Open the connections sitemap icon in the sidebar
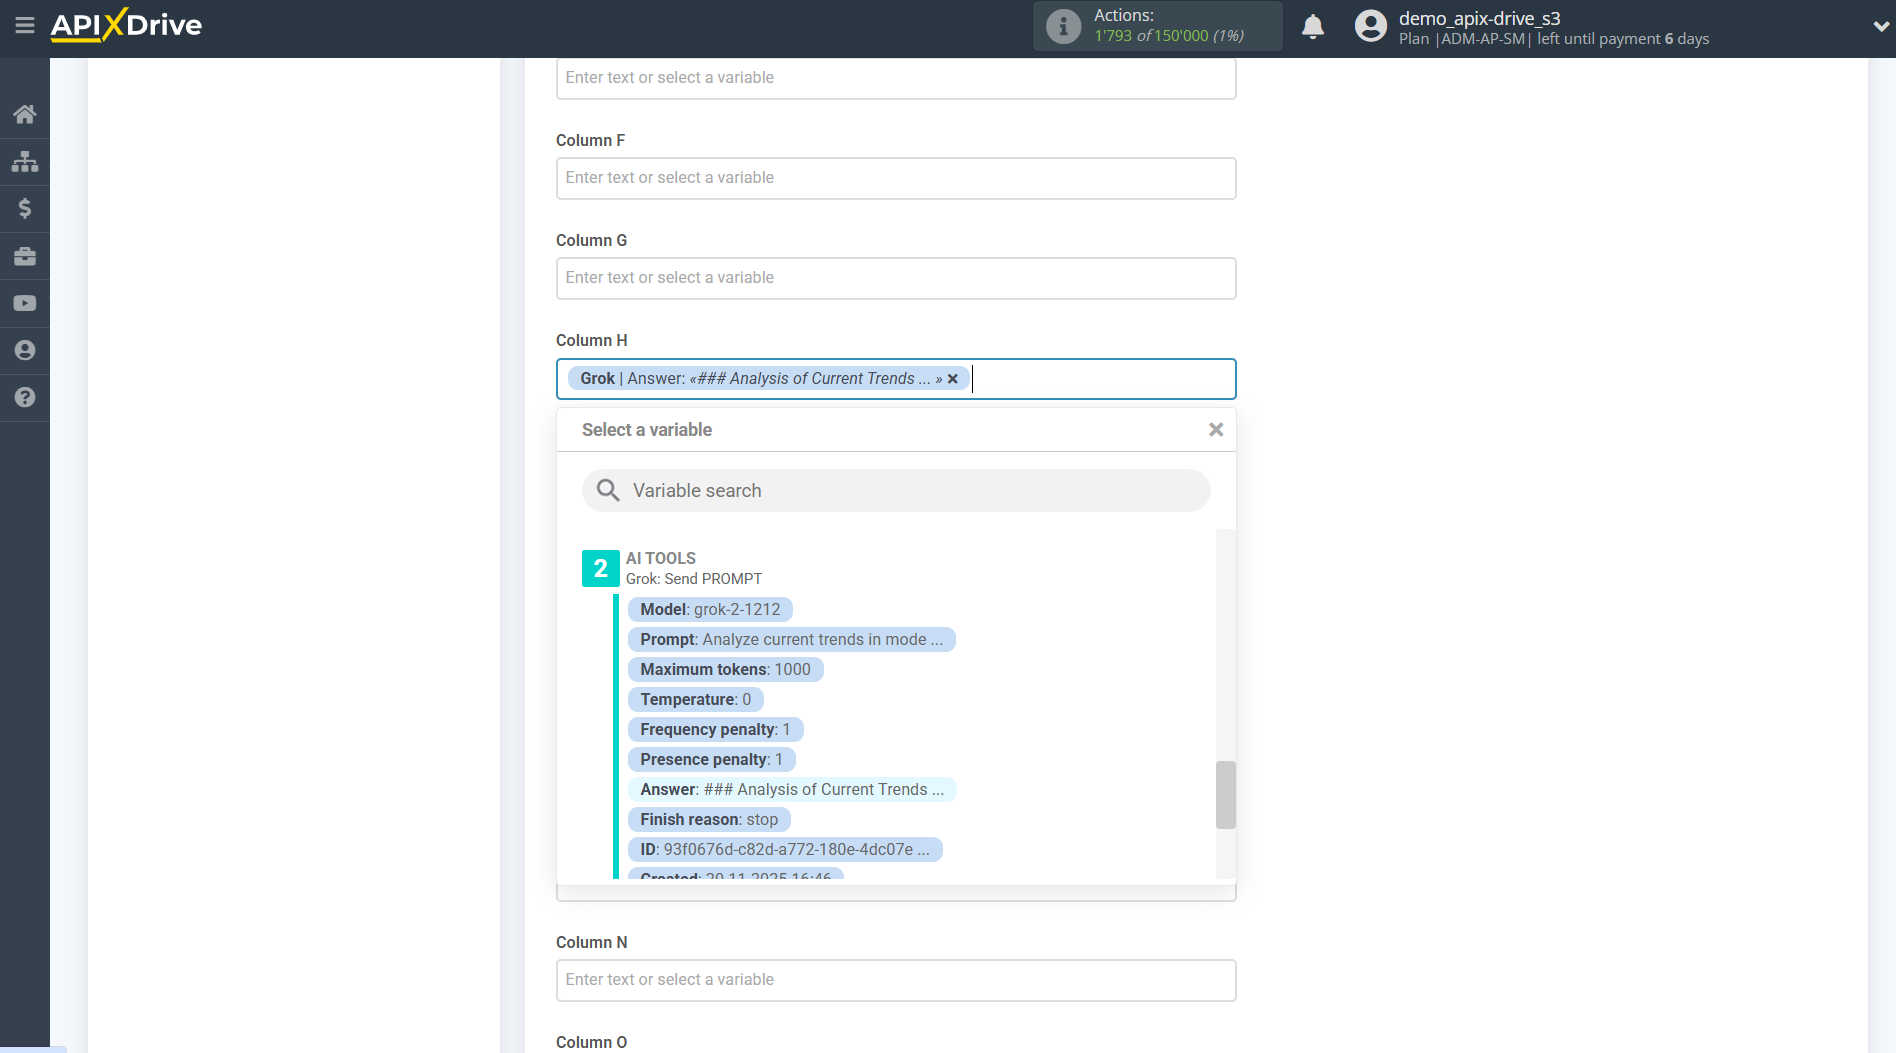 [25, 161]
